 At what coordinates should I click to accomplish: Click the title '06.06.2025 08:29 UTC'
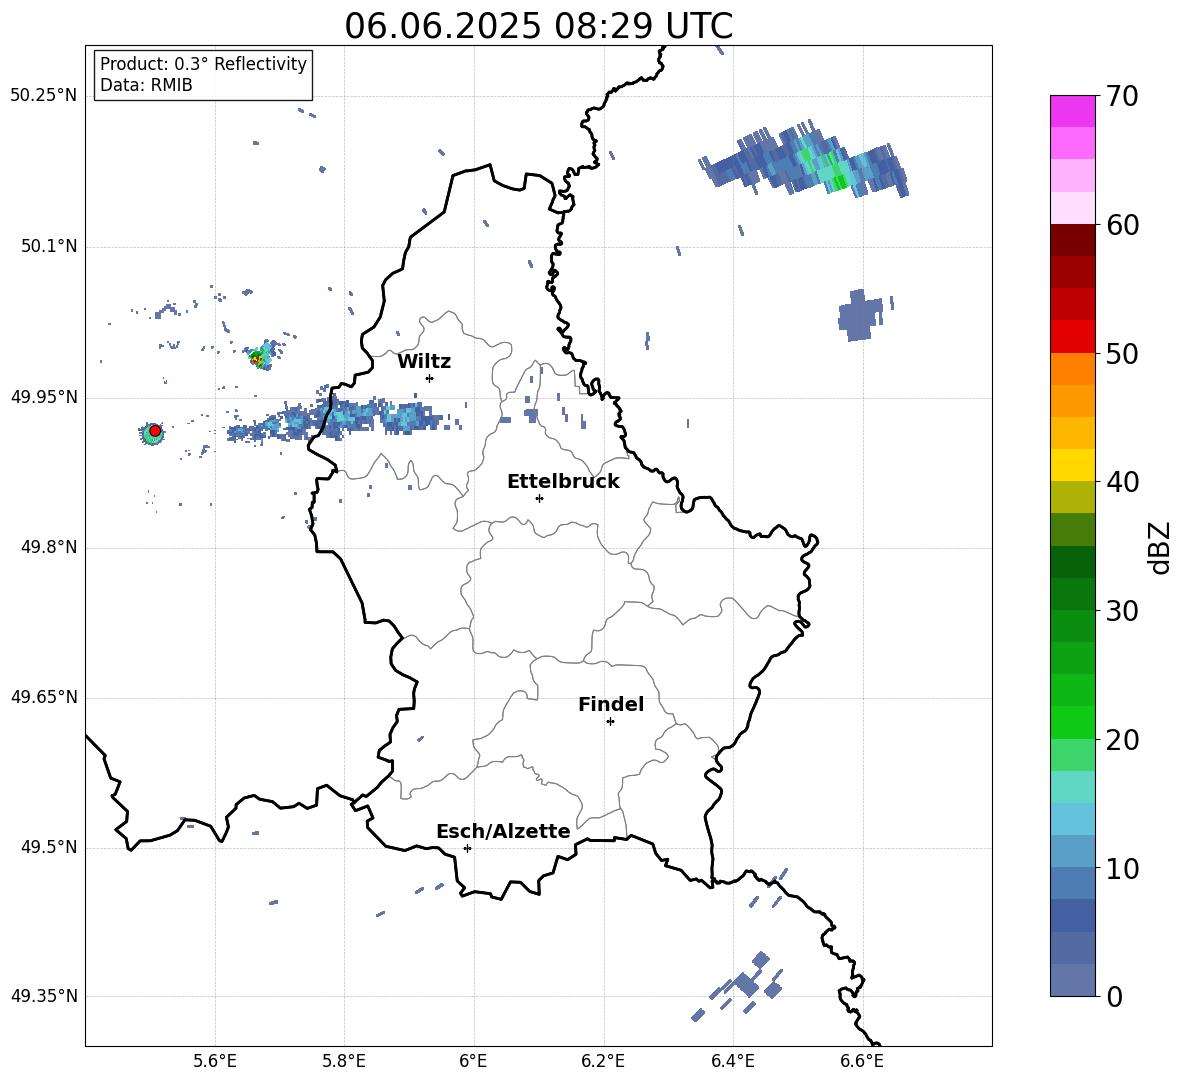click(x=538, y=26)
